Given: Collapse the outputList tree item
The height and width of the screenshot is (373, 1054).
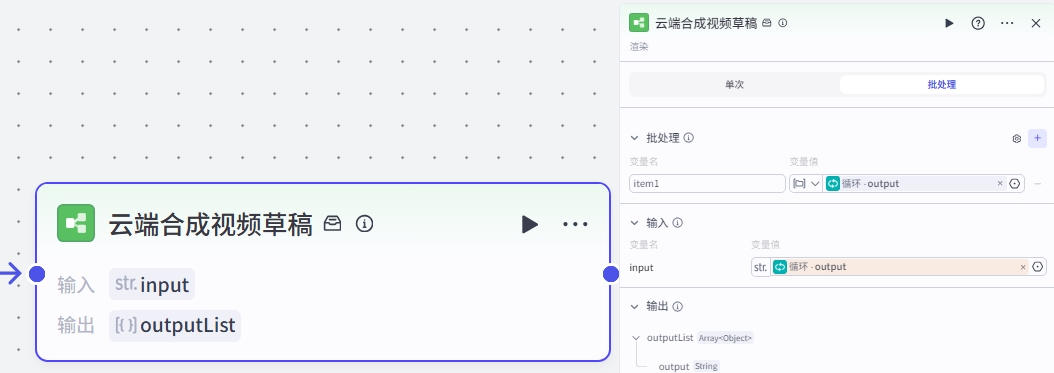Looking at the screenshot, I should point(637,338).
